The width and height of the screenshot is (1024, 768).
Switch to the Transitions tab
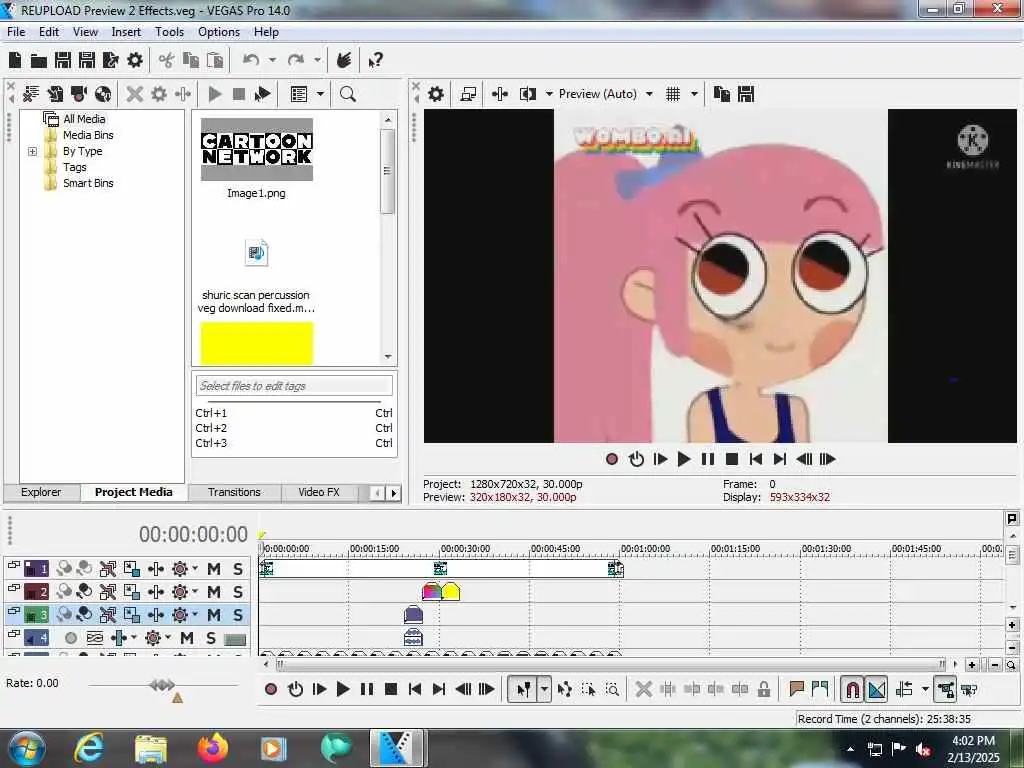coord(234,492)
